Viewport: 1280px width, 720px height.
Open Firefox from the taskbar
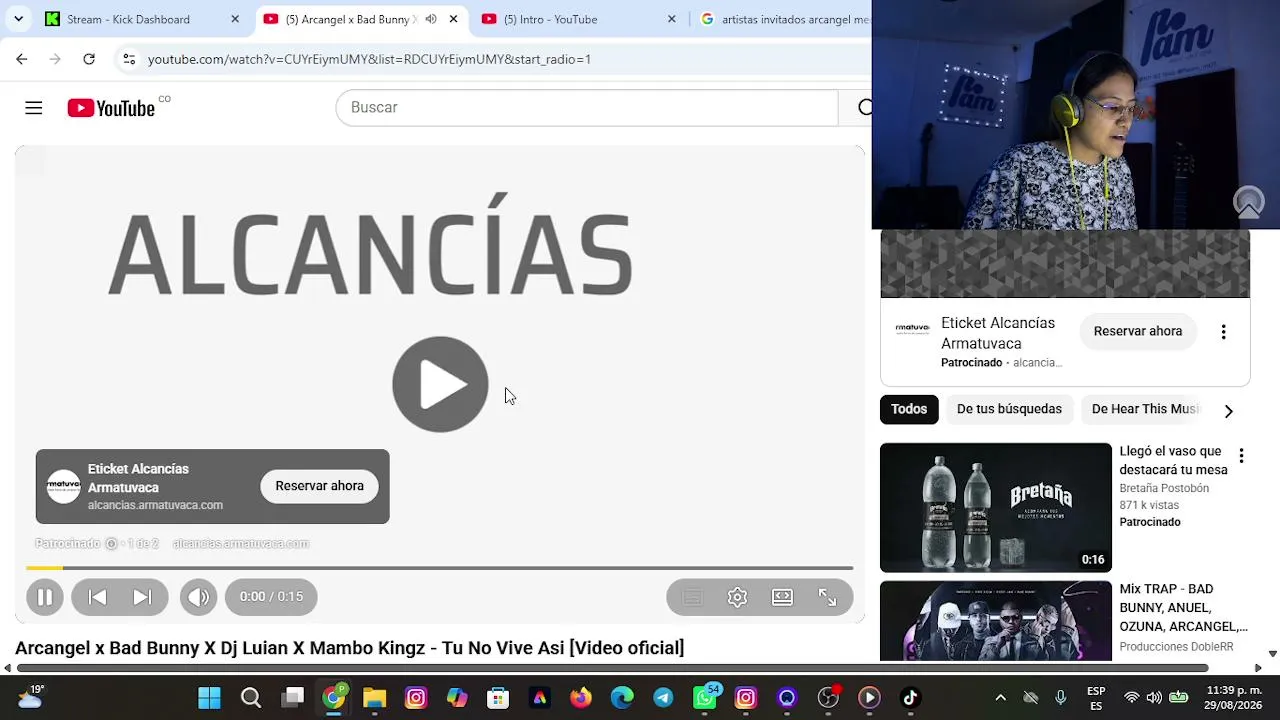tap(580, 698)
